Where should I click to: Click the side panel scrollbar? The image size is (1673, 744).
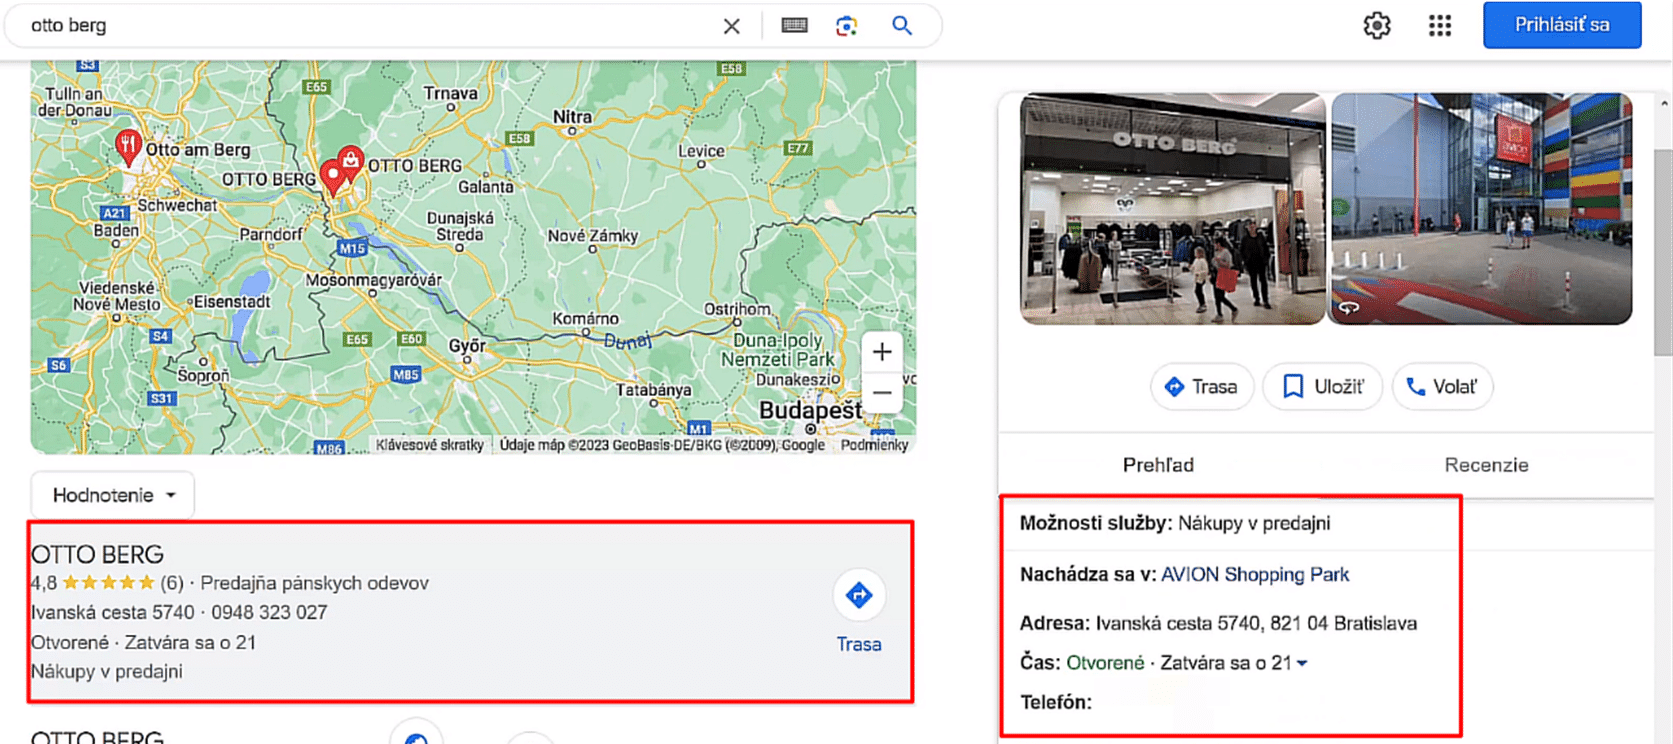[x=1662, y=252]
